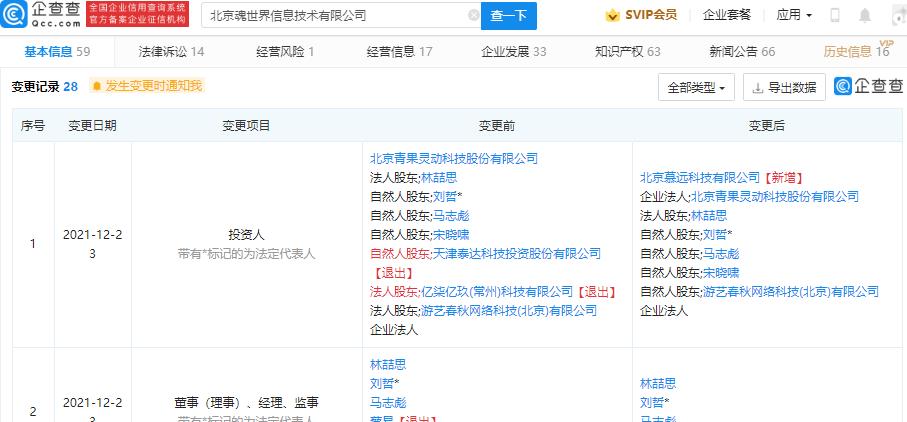Viewport: 907px width, 422px height.
Task: Open 天津泰达科技投资股份有限公司 link
Action: tap(517, 253)
